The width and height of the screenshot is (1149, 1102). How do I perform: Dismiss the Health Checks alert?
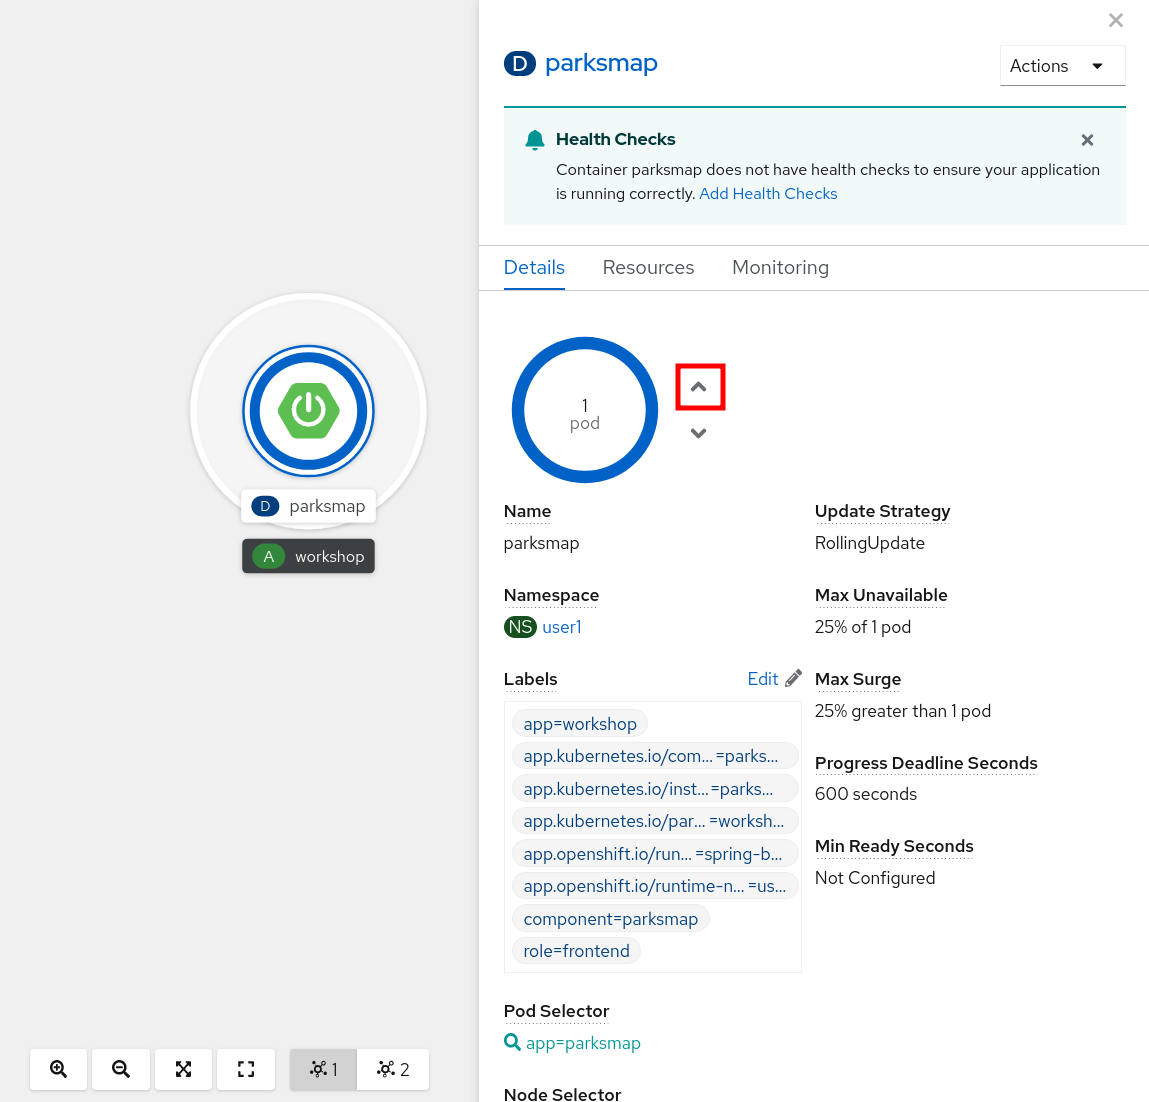pos(1087,140)
